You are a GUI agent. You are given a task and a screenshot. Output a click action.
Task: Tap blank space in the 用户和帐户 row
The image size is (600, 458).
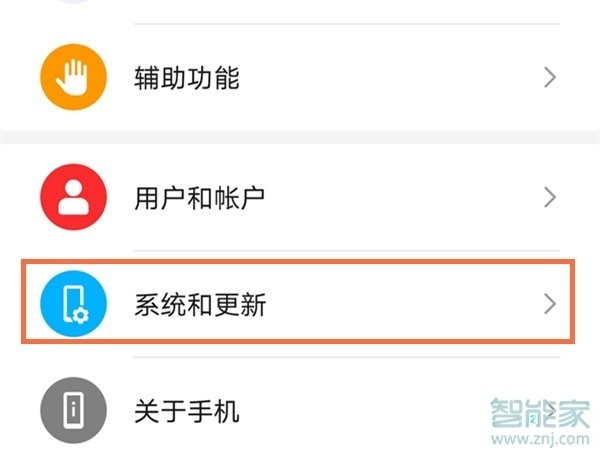click(x=400, y=197)
